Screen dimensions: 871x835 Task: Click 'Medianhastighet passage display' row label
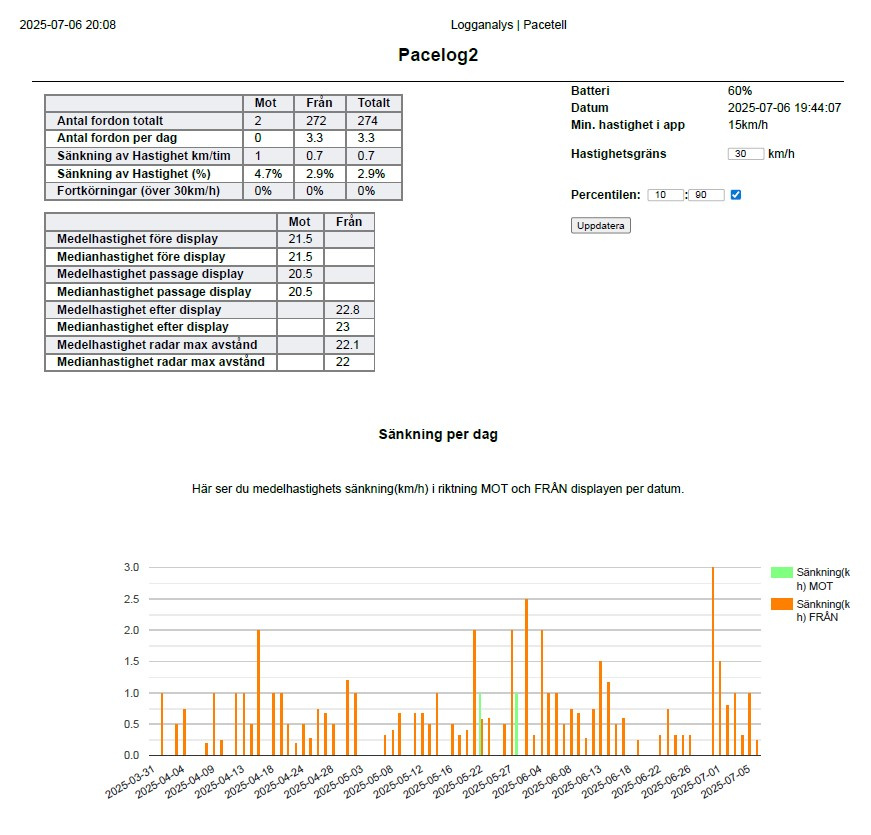point(154,292)
